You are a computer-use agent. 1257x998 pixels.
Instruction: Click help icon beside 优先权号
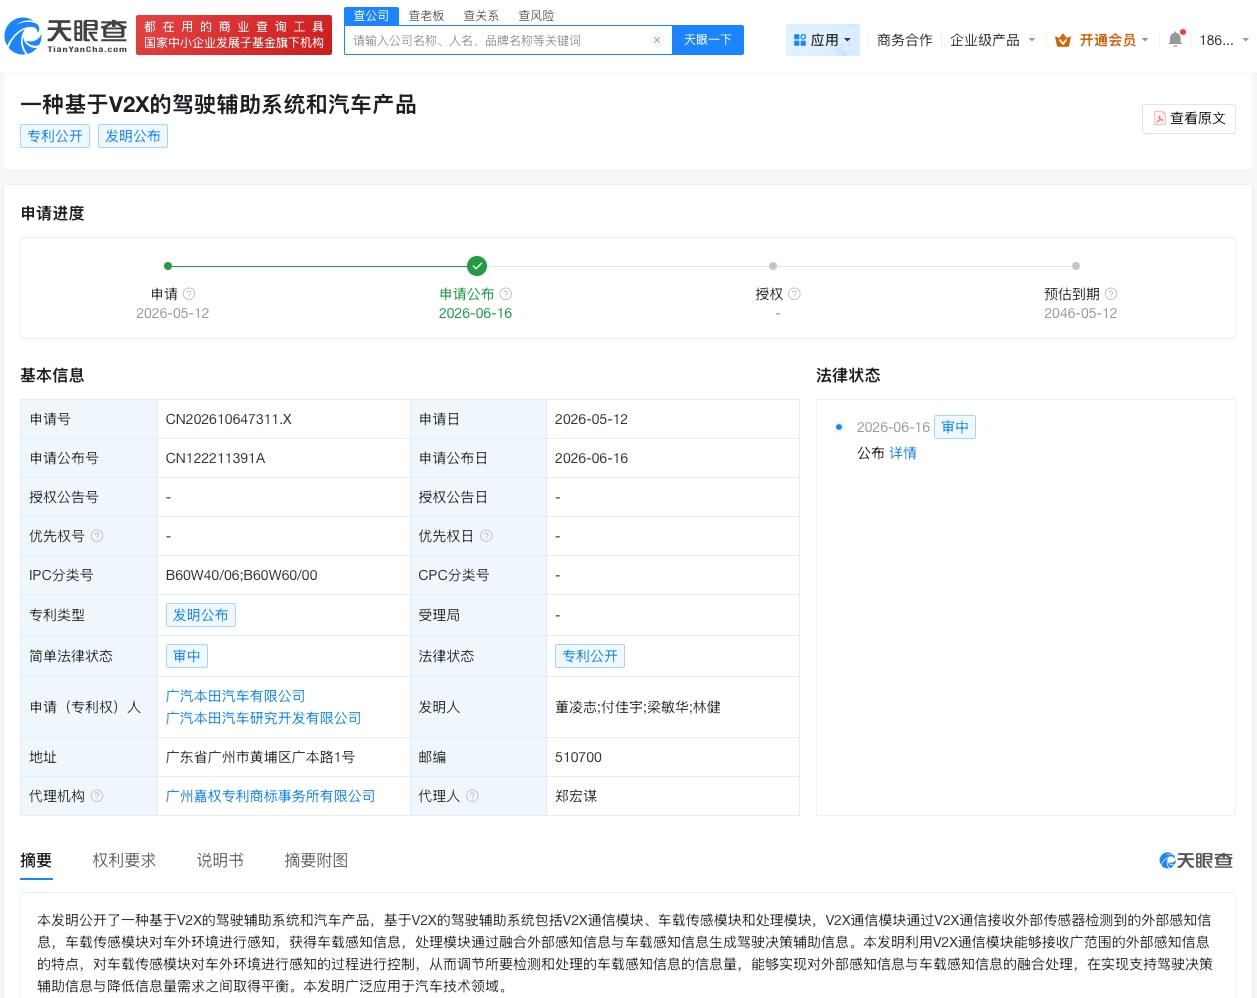pos(97,536)
